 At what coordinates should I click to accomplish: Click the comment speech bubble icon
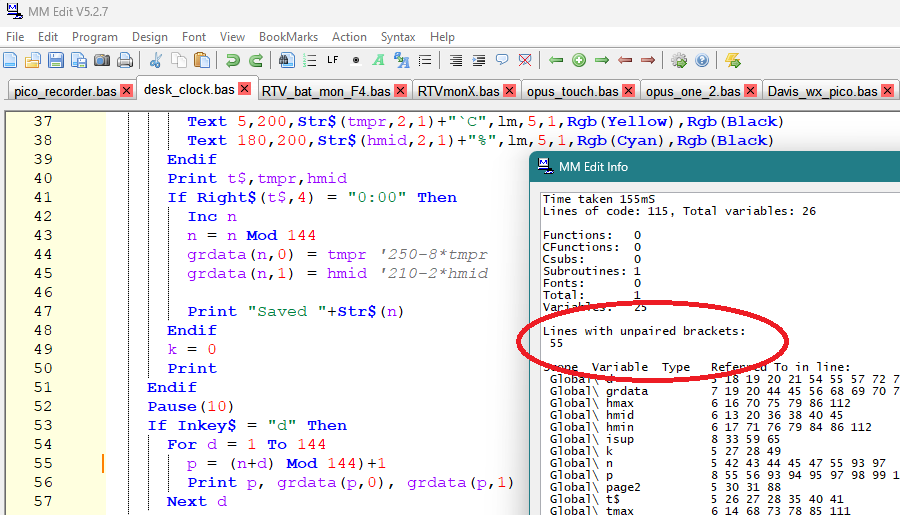click(502, 60)
